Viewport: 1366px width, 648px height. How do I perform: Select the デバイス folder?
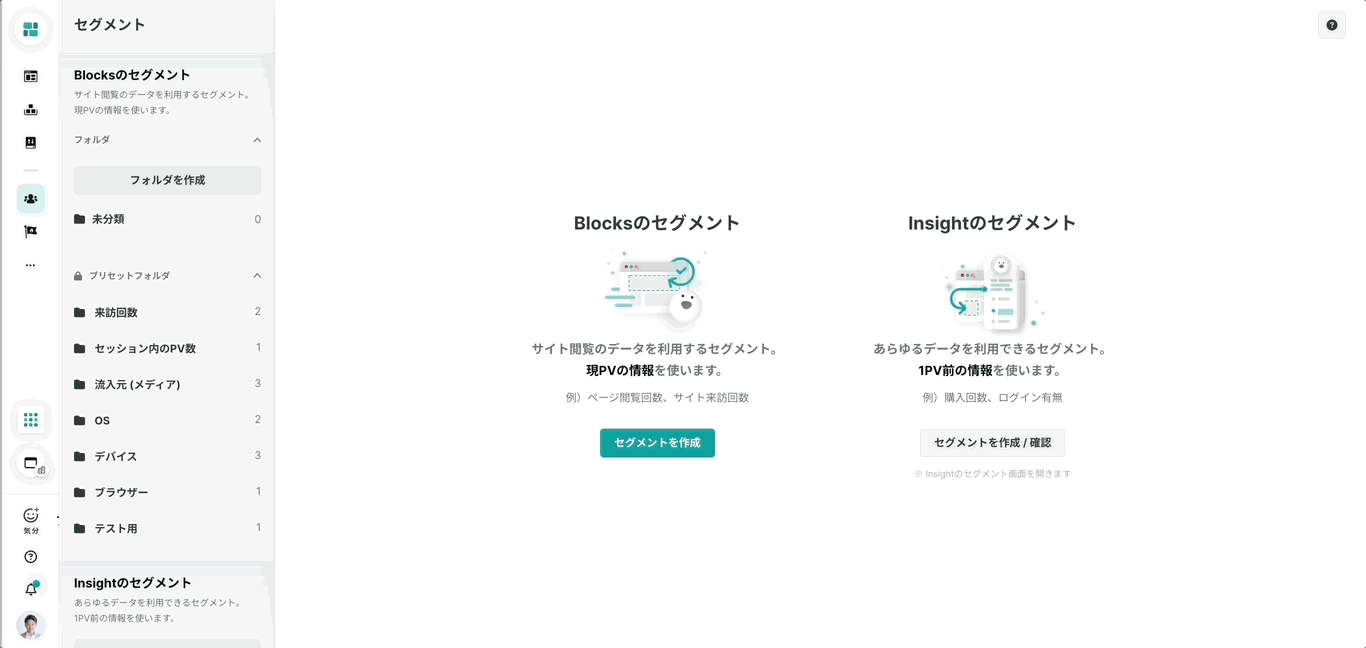coord(167,456)
